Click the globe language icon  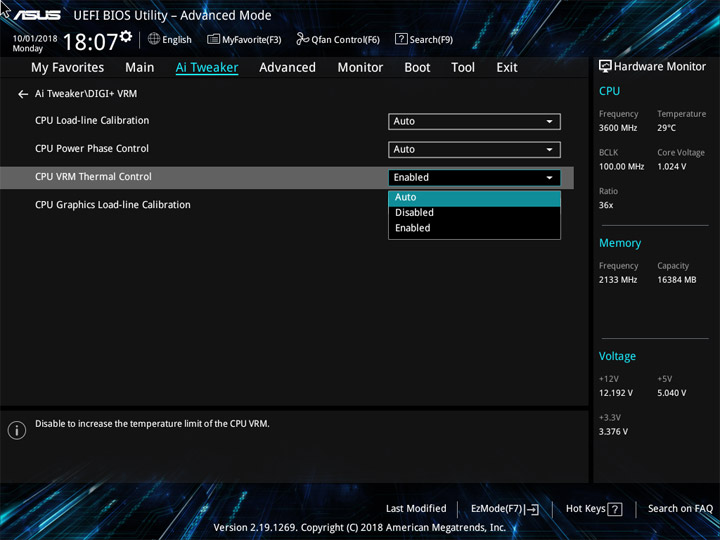[154, 39]
